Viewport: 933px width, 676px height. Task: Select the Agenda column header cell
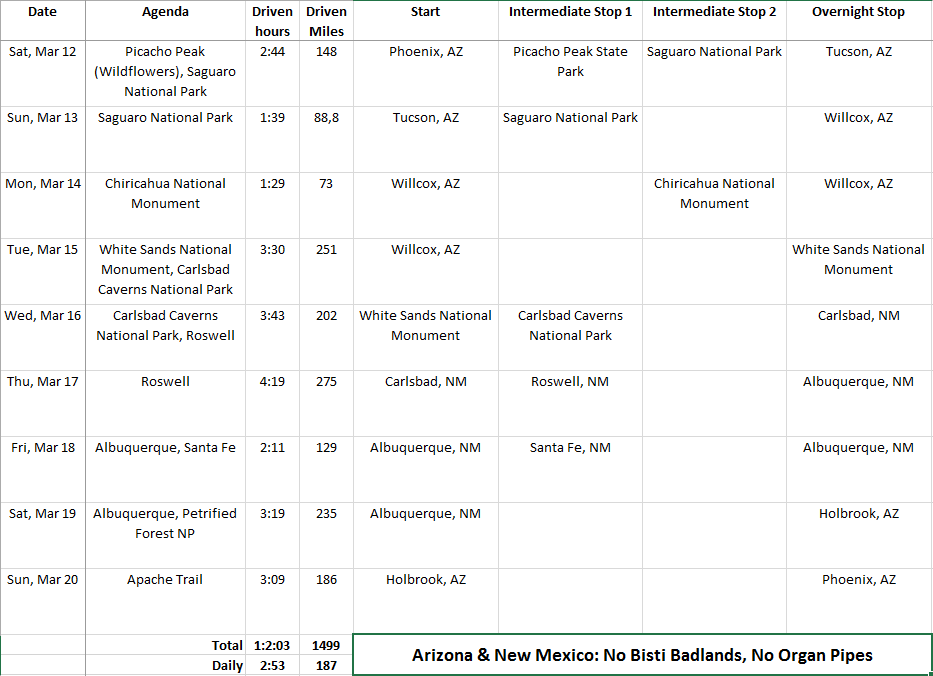[x=165, y=12]
